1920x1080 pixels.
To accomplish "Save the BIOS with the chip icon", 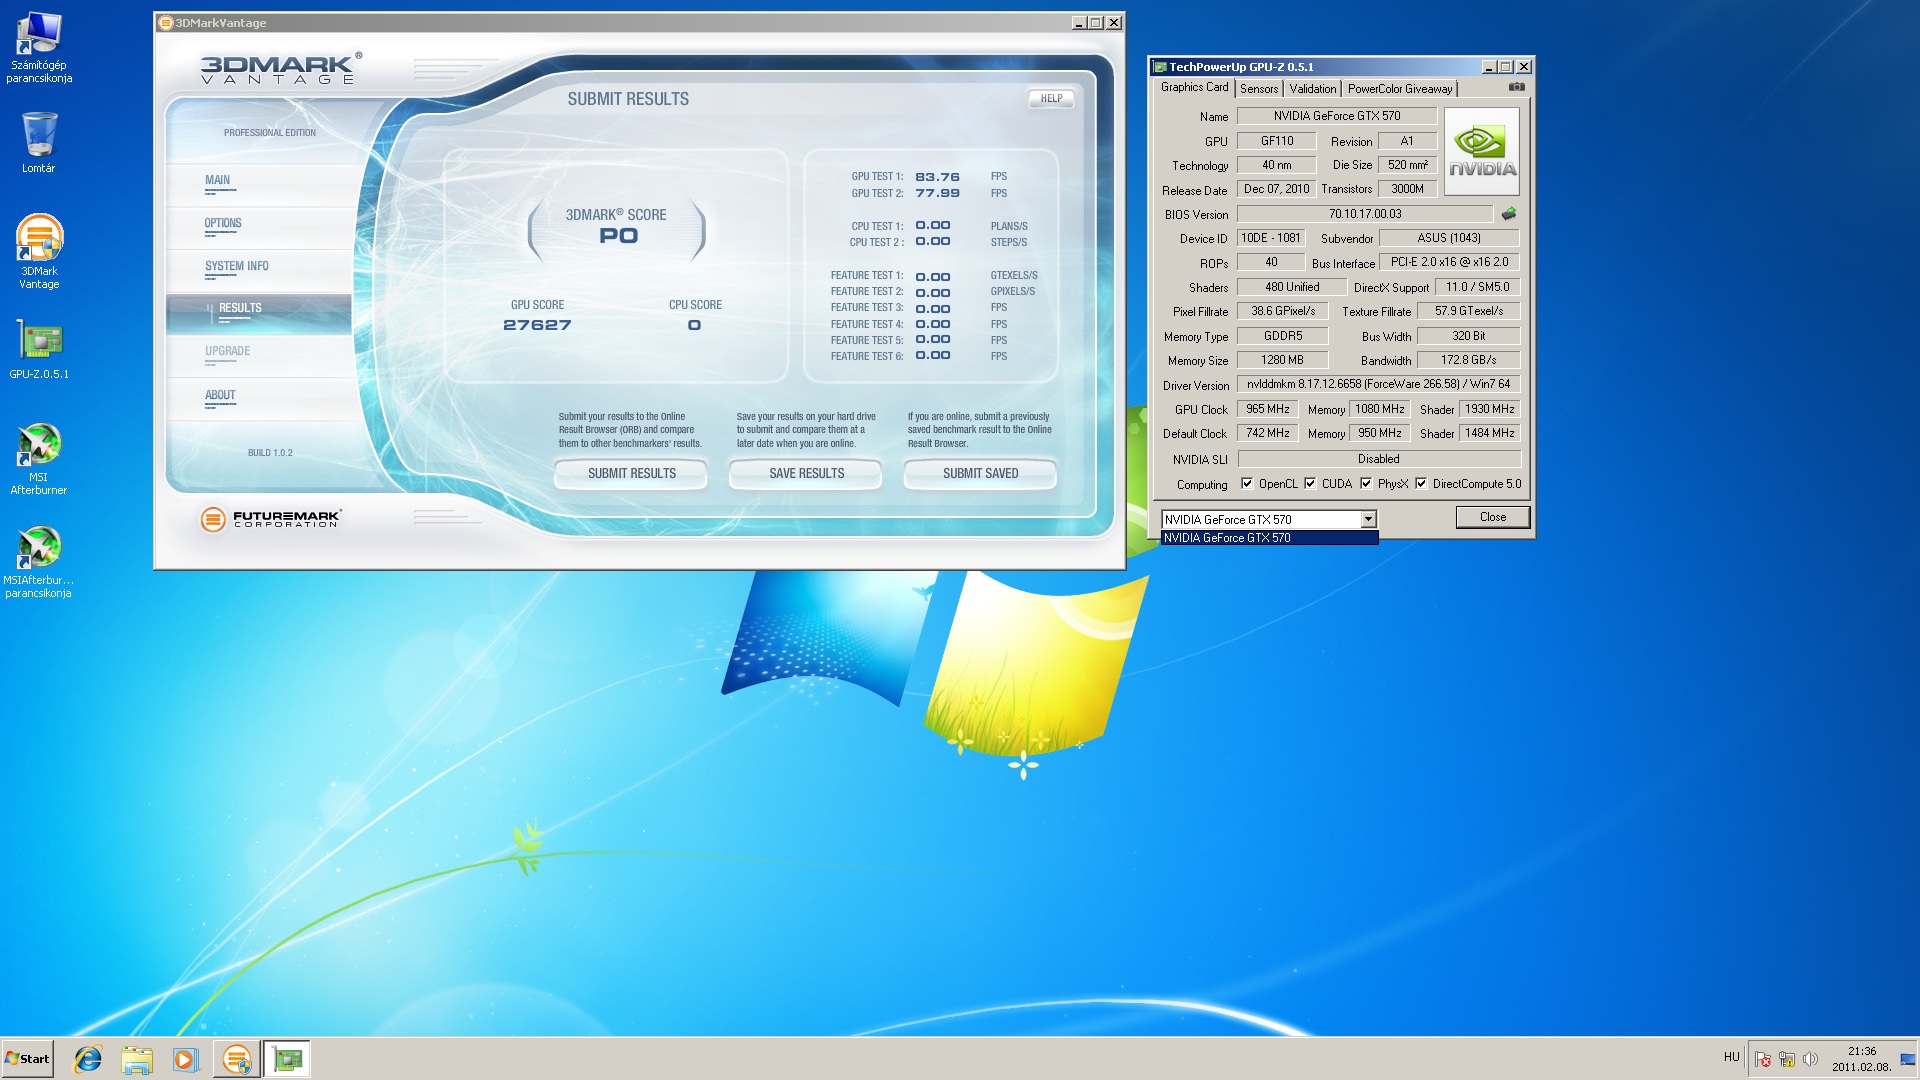I will pyautogui.click(x=1509, y=213).
